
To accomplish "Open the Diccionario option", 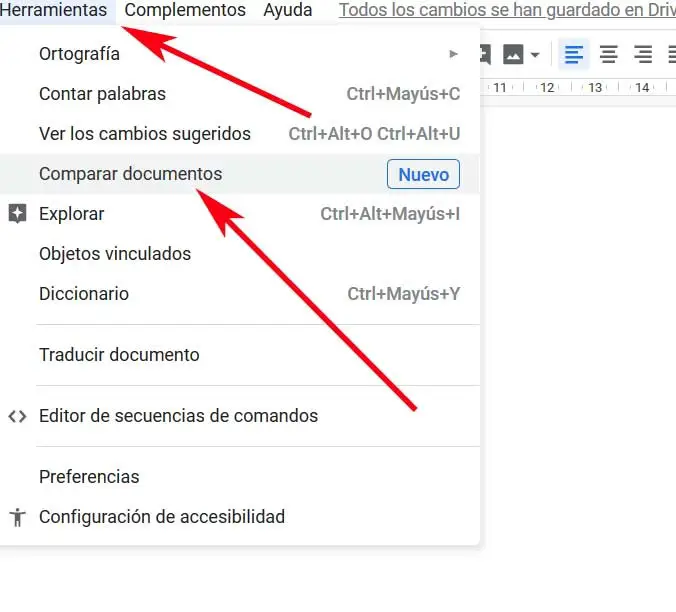I will click(x=240, y=294).
